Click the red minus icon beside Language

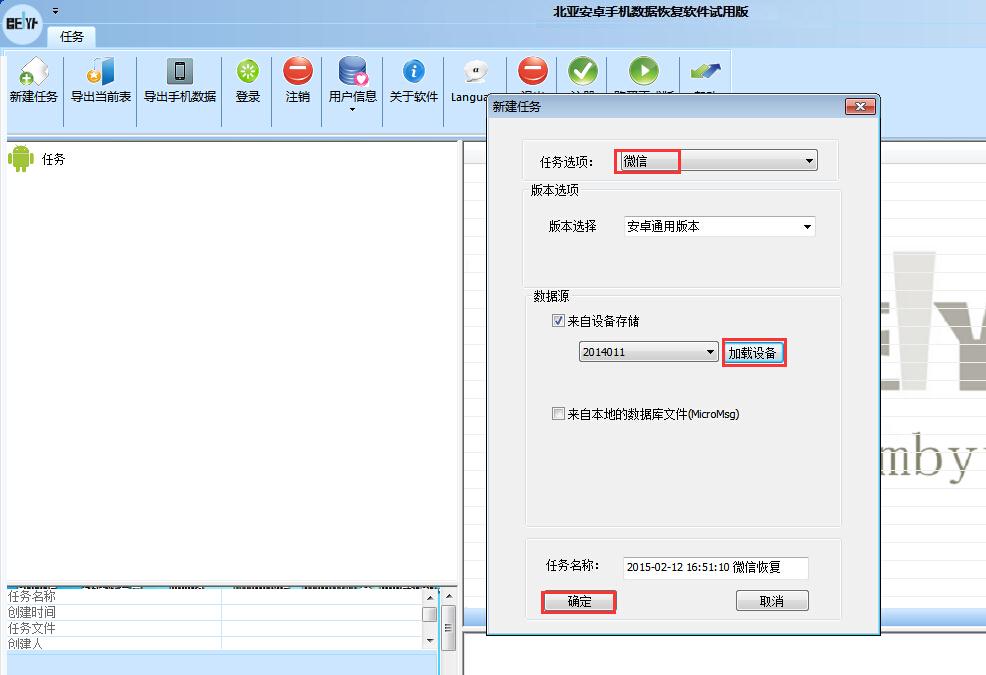(533, 70)
